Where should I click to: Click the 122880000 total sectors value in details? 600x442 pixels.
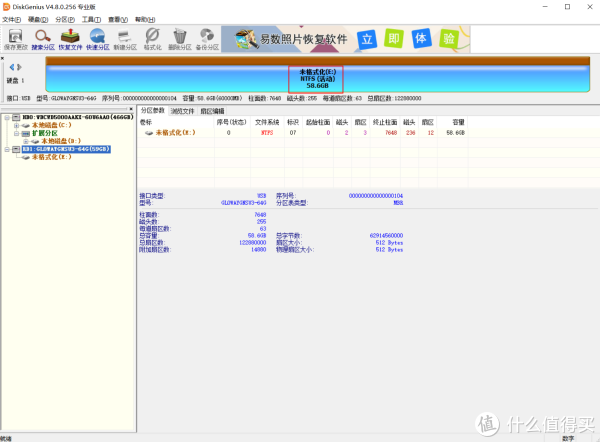coord(253,243)
